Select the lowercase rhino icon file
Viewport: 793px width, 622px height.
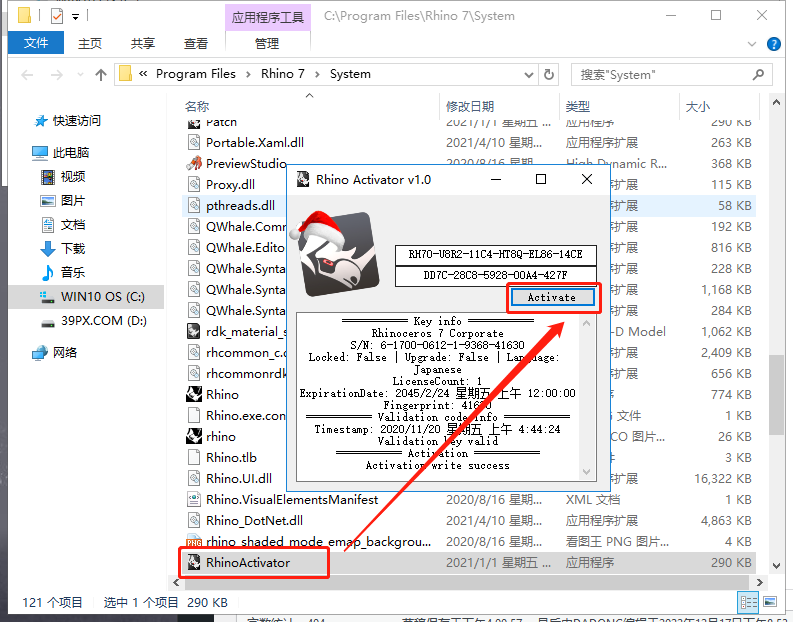pos(194,436)
